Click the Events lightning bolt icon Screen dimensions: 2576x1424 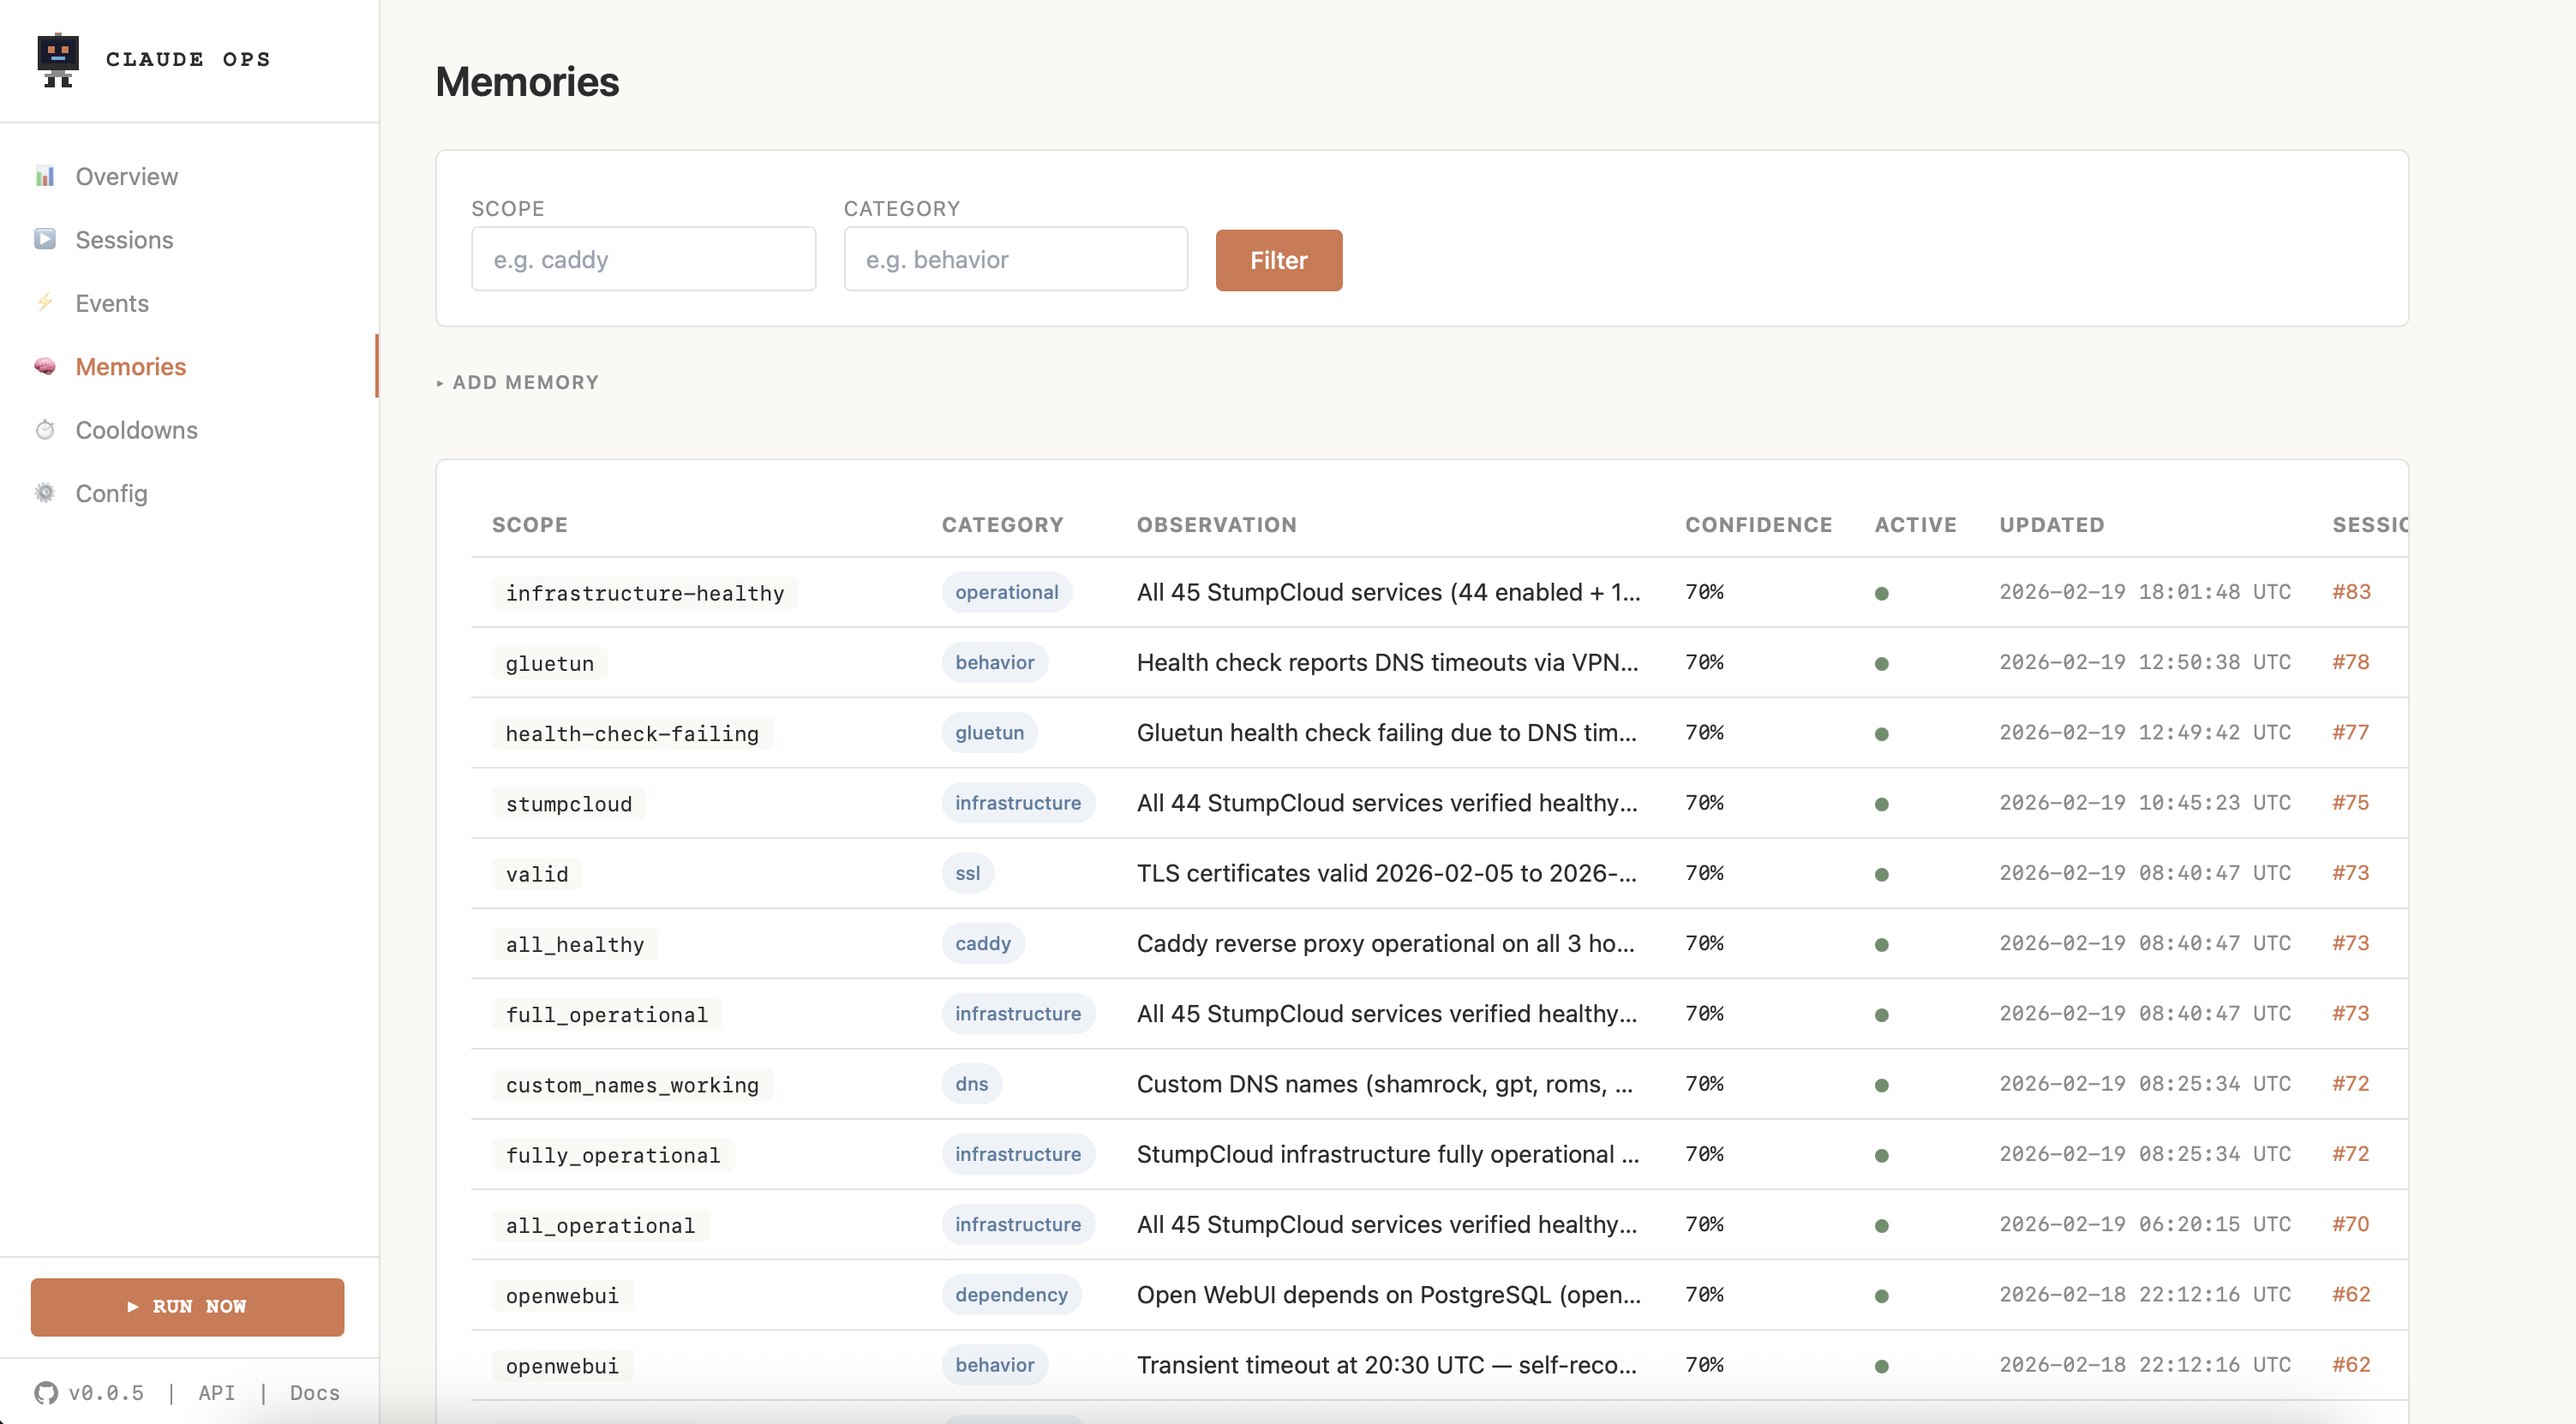coord(45,303)
